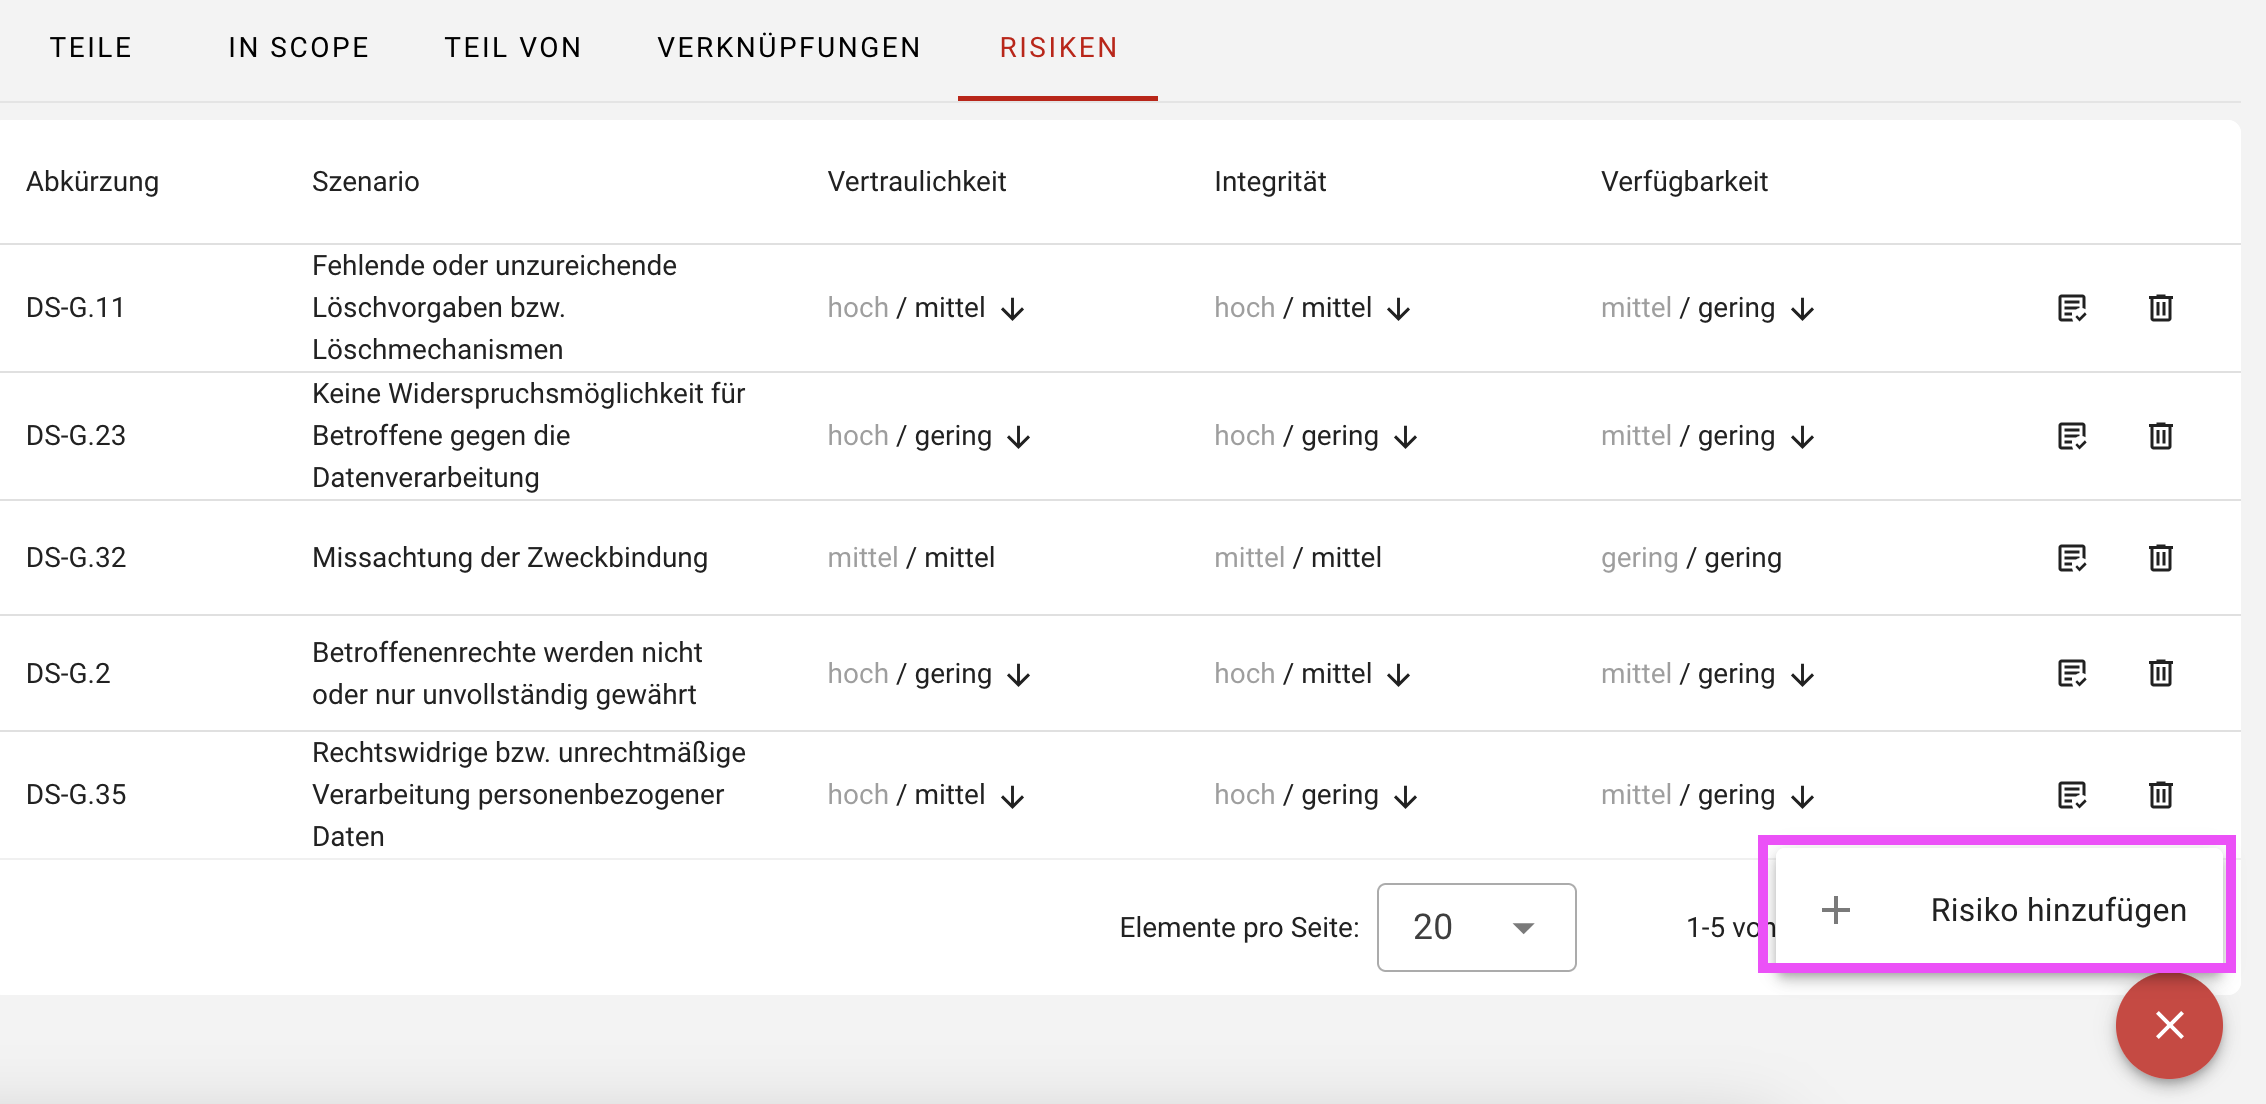
Task: Close the red floating action menu
Action: pyautogui.click(x=2169, y=1025)
